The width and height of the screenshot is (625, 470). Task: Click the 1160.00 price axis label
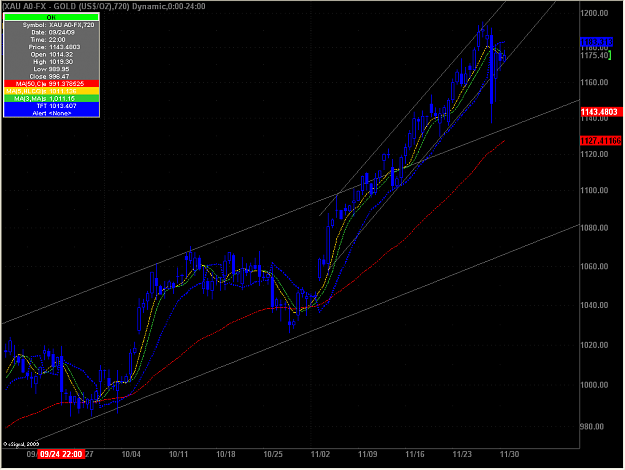click(594, 83)
